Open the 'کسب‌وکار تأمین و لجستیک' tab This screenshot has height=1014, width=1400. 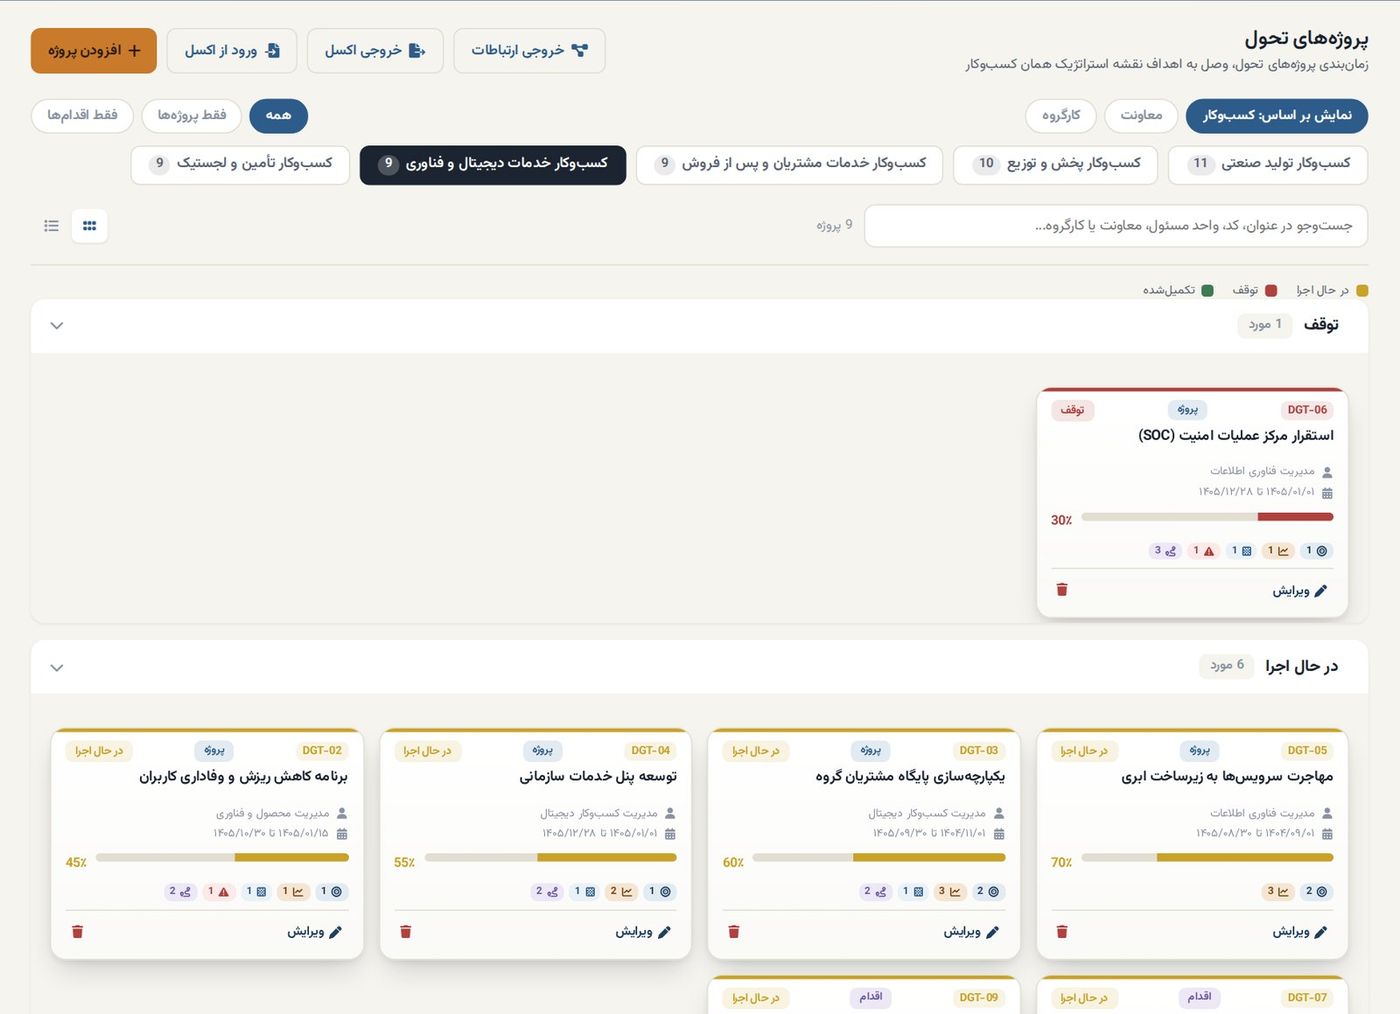click(240, 165)
